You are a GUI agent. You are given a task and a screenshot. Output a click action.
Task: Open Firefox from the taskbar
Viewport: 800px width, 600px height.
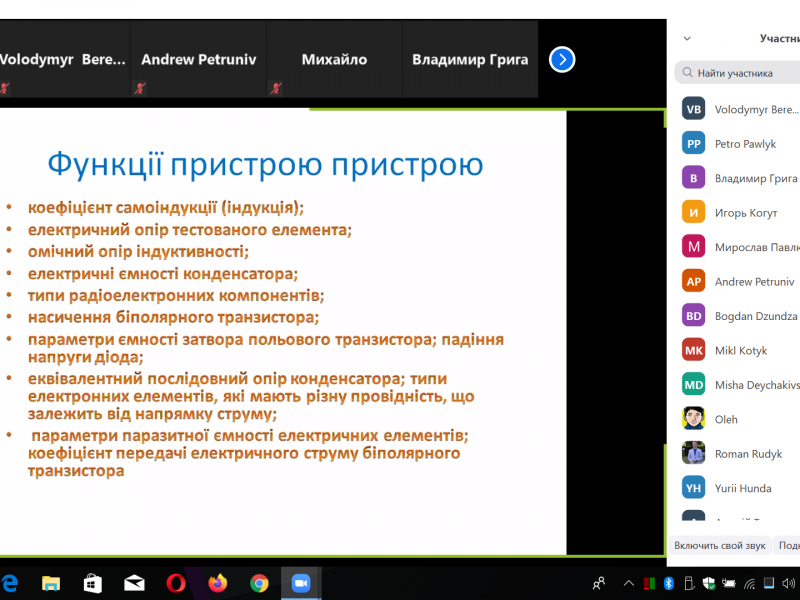pos(218,583)
